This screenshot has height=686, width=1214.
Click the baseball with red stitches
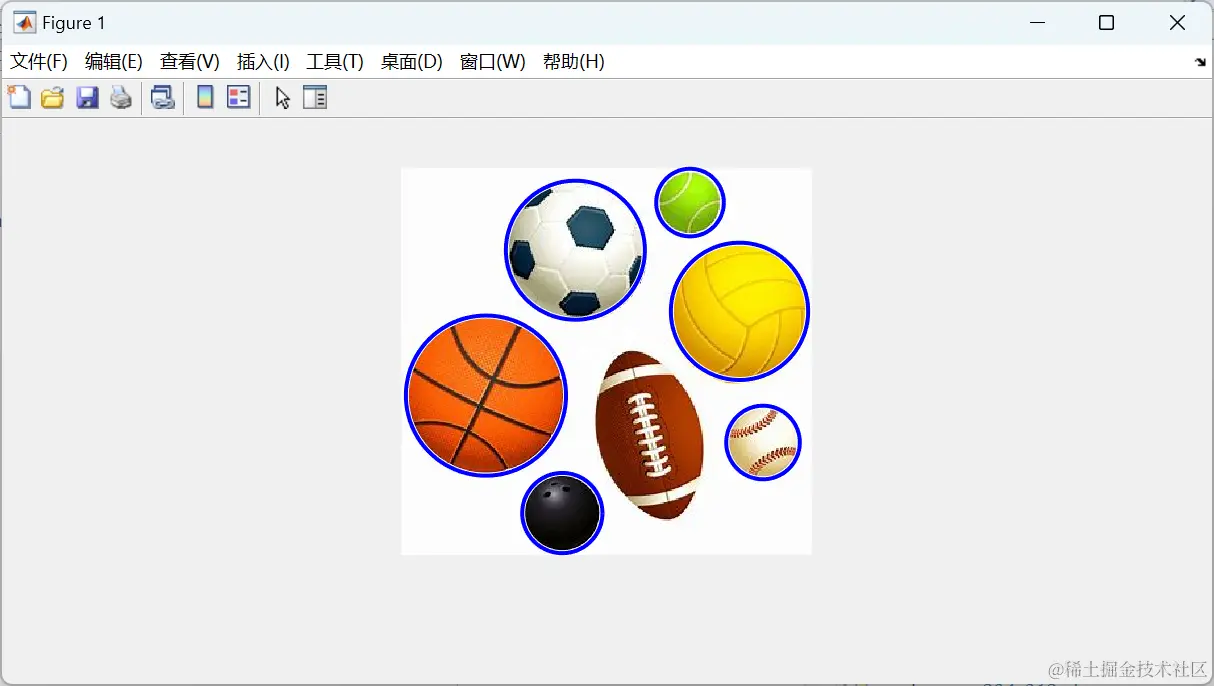pos(763,442)
